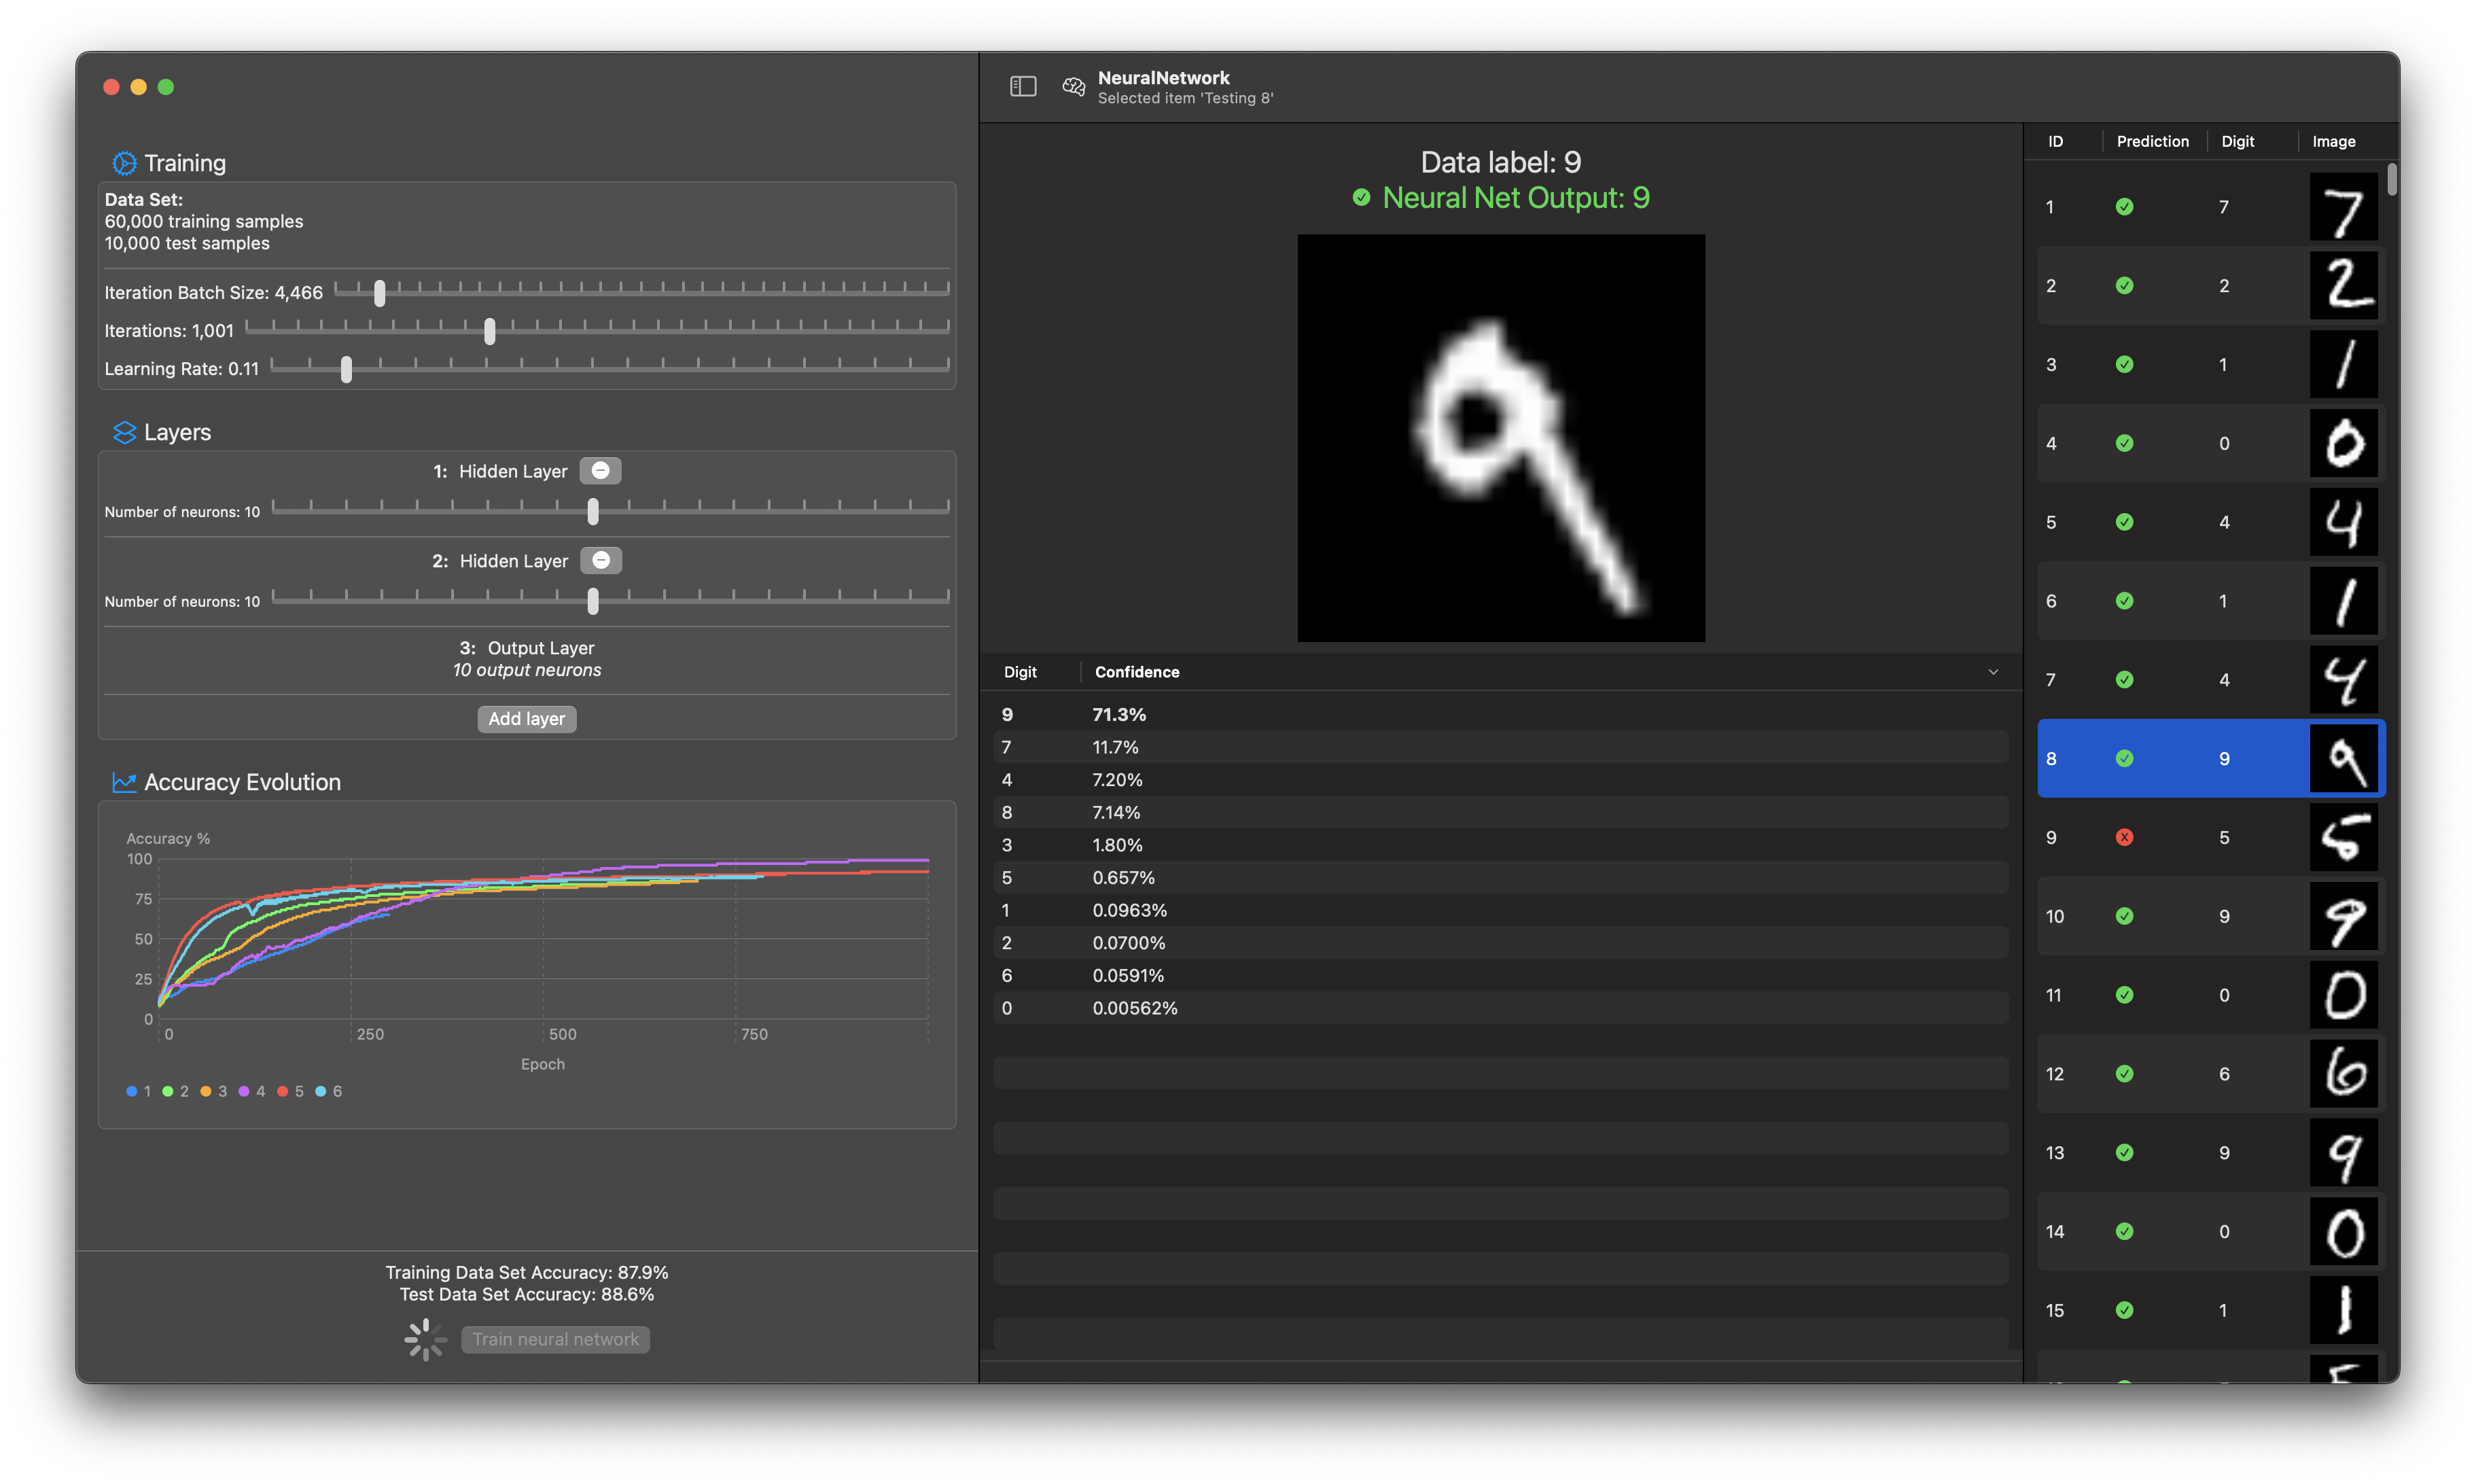The image size is (2476, 1484).
Task: Click the ID column header
Action: click(2055, 142)
